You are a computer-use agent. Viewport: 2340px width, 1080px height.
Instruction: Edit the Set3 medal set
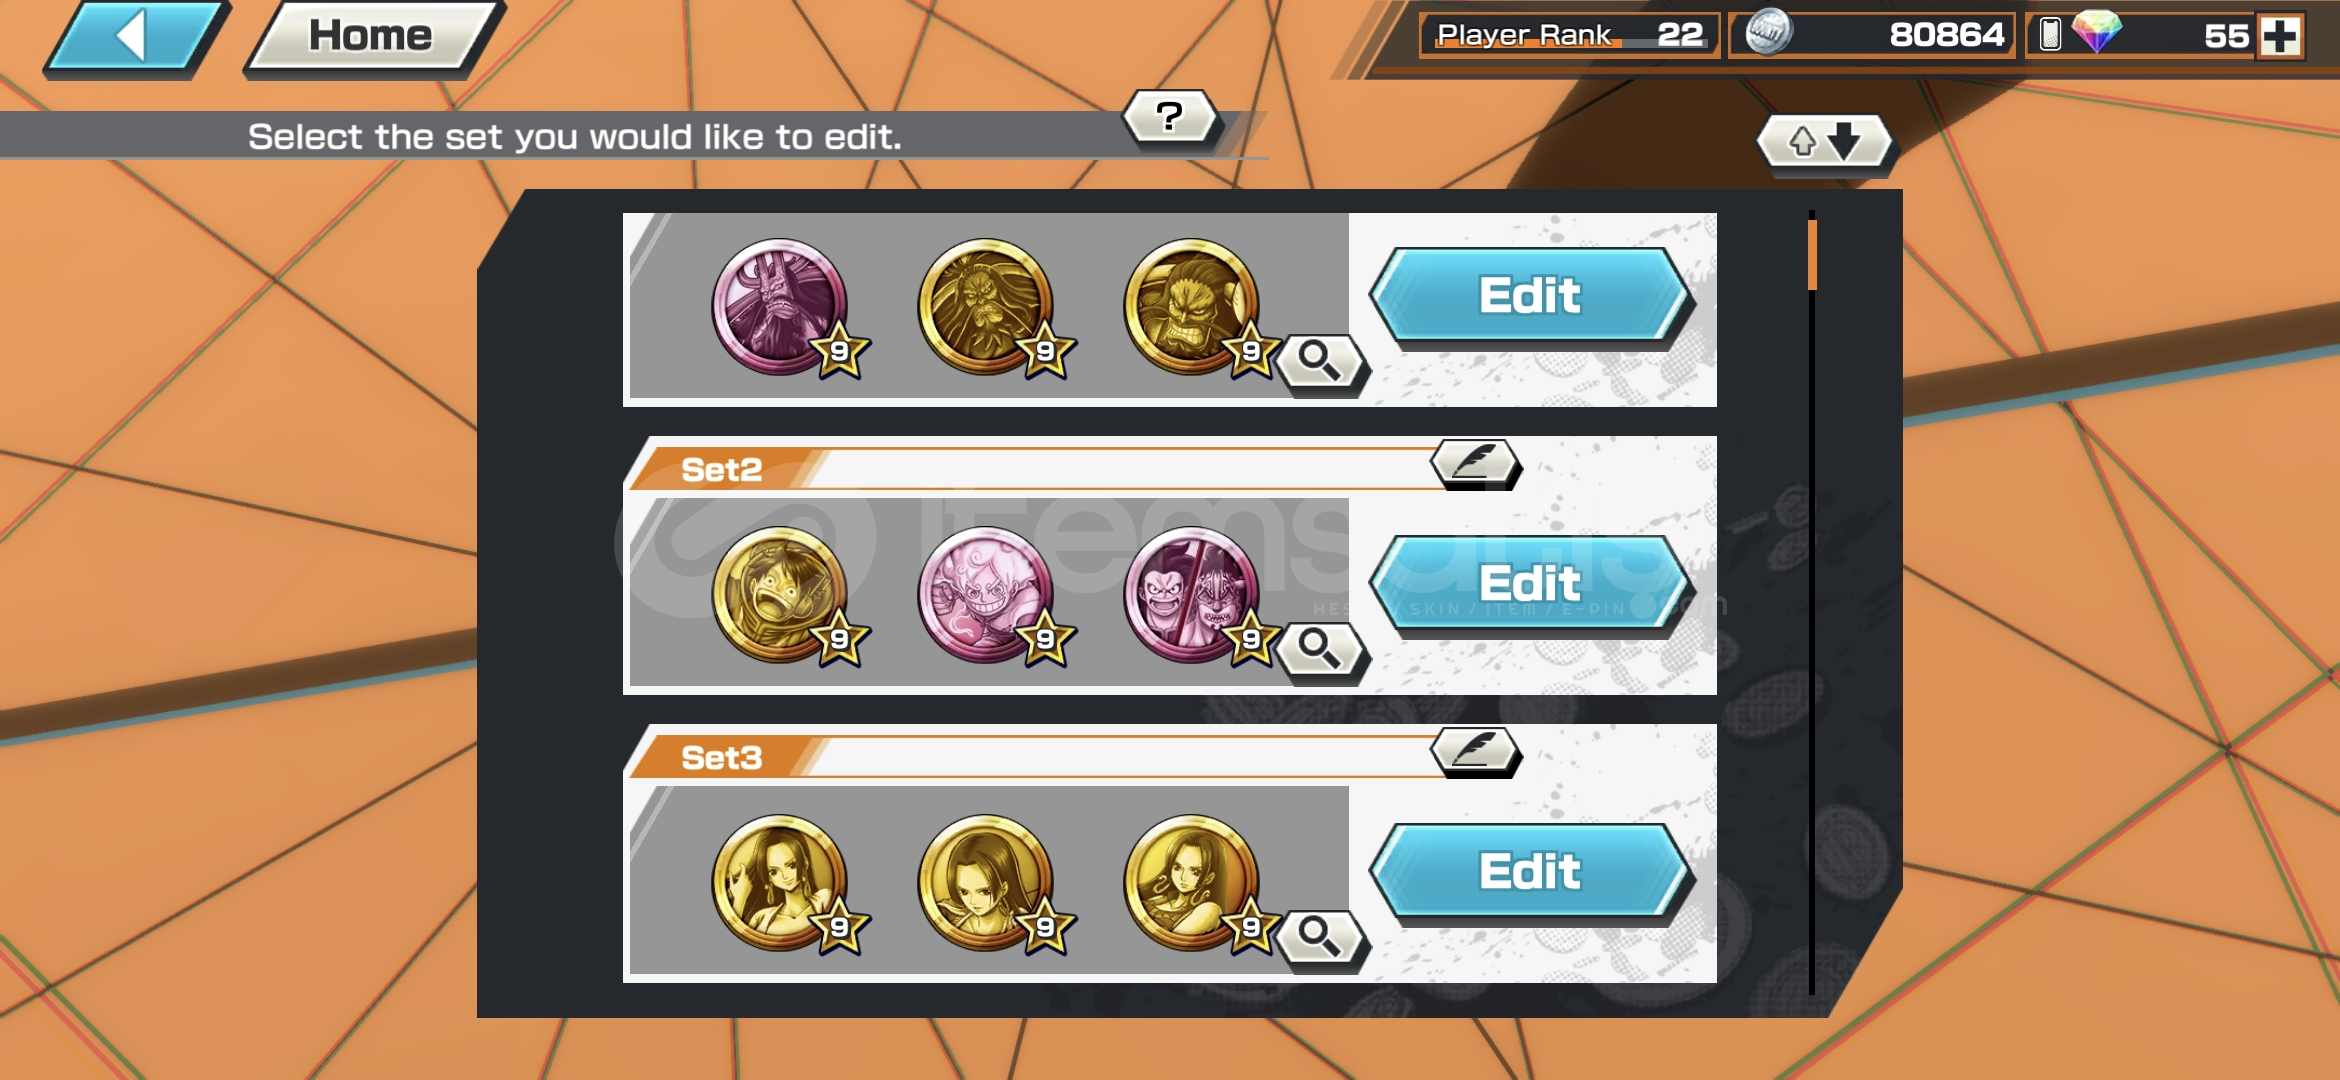(1530, 872)
